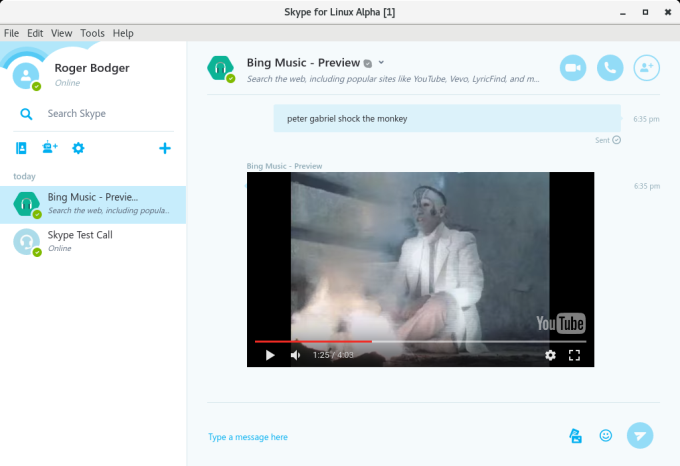Play the YouTube video
Viewport: 680px width, 466px height.
[270, 355]
